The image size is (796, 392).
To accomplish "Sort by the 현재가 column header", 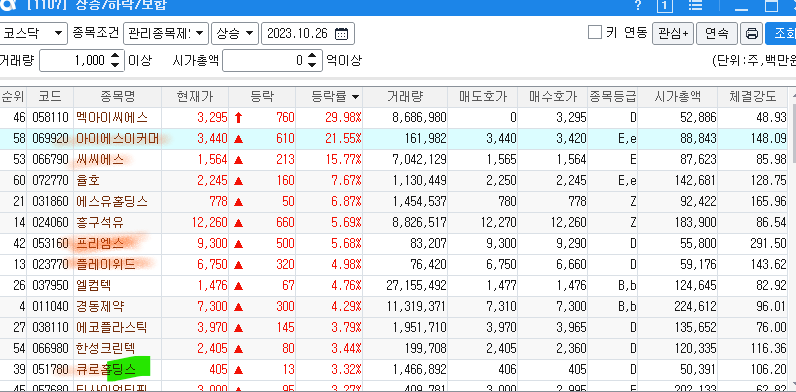I will [195, 96].
